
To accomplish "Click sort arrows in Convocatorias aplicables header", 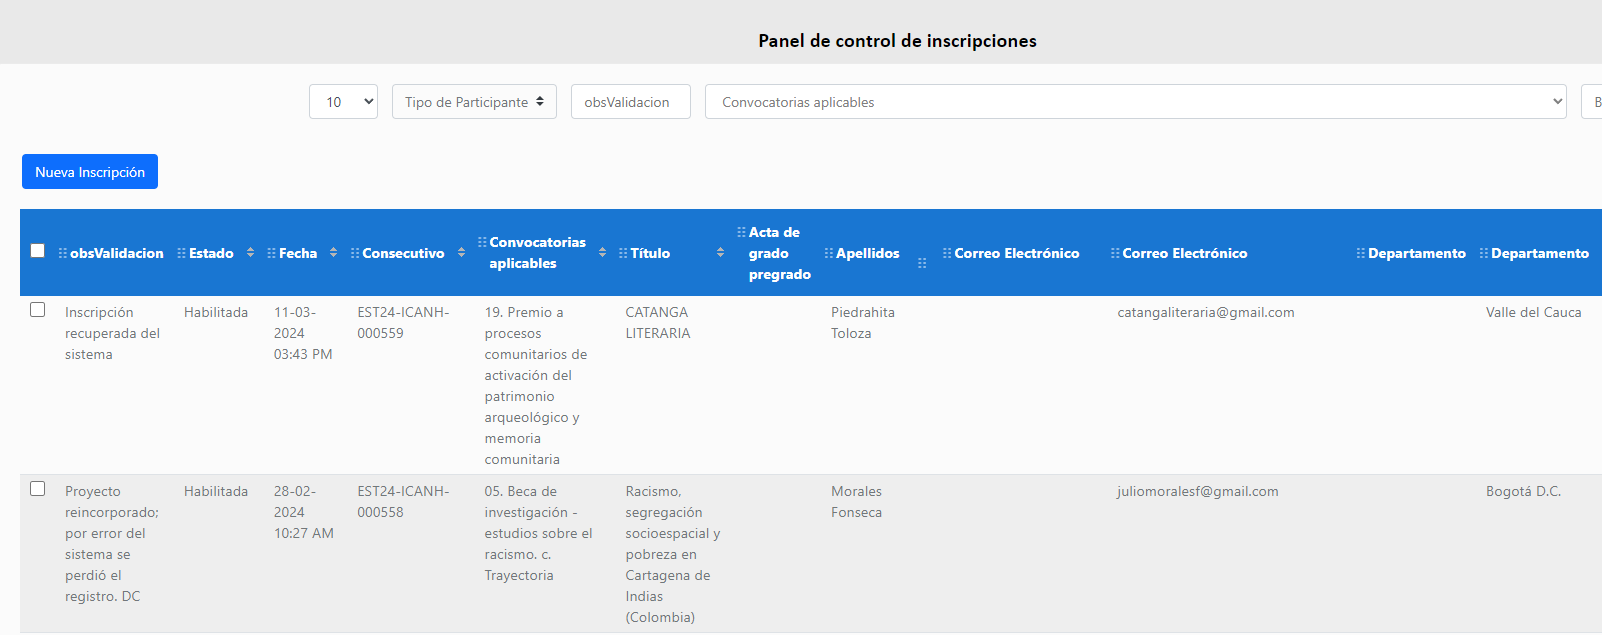I will point(602,253).
